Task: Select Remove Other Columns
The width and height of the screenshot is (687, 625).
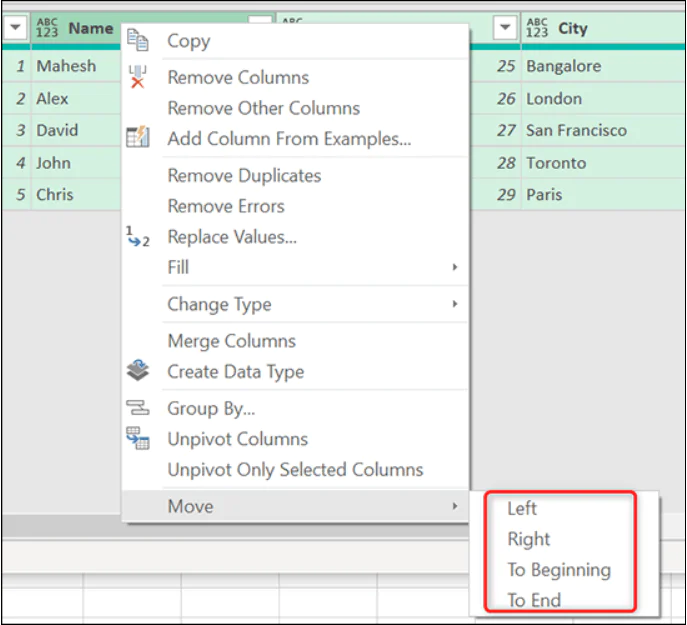Action: [x=295, y=108]
